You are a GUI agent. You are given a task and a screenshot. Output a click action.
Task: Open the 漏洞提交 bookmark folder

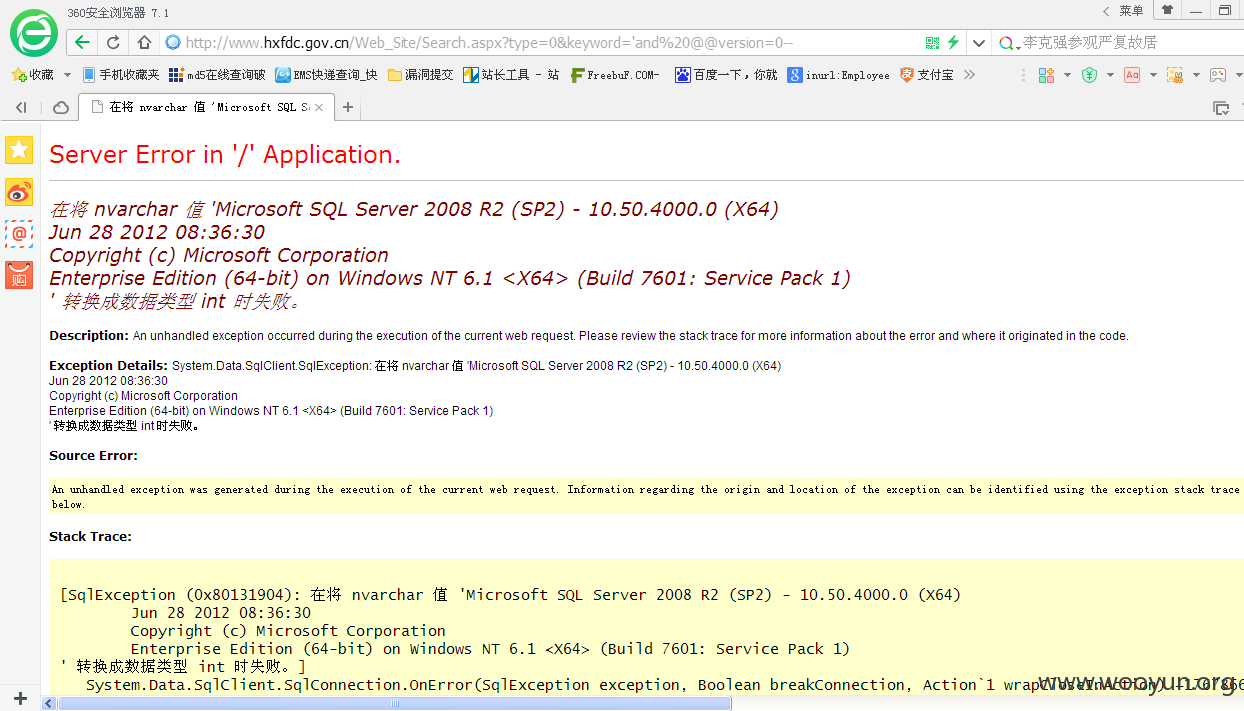point(420,75)
